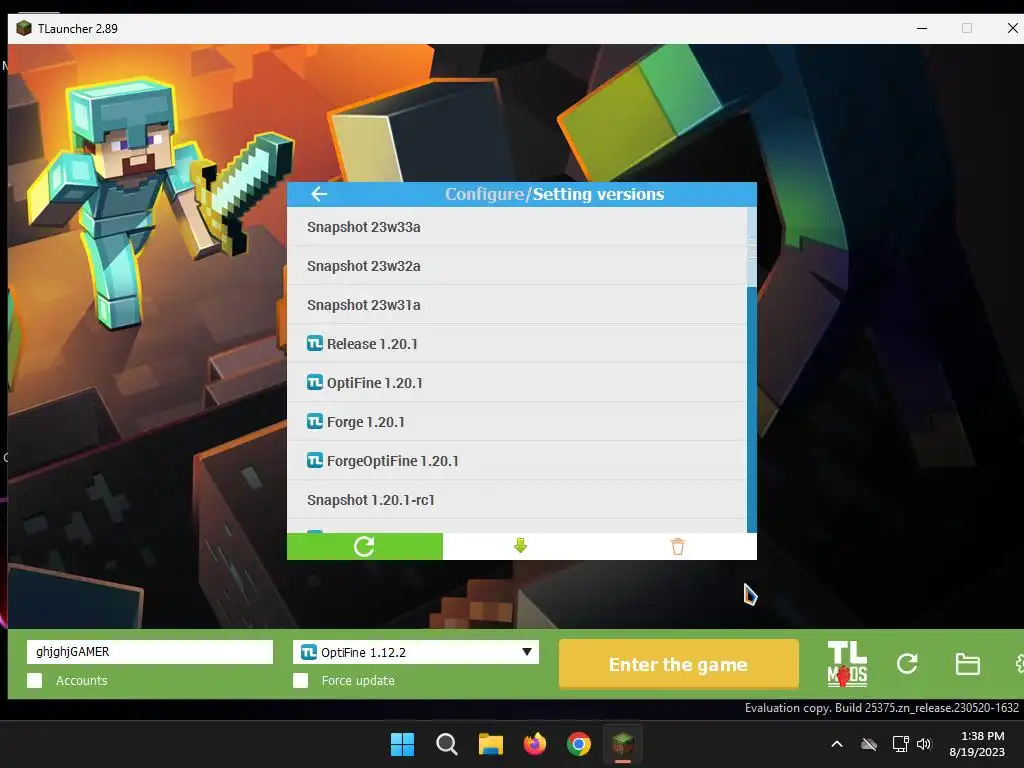Open the game folder icon
The width and height of the screenshot is (1024, 768).
(967, 664)
